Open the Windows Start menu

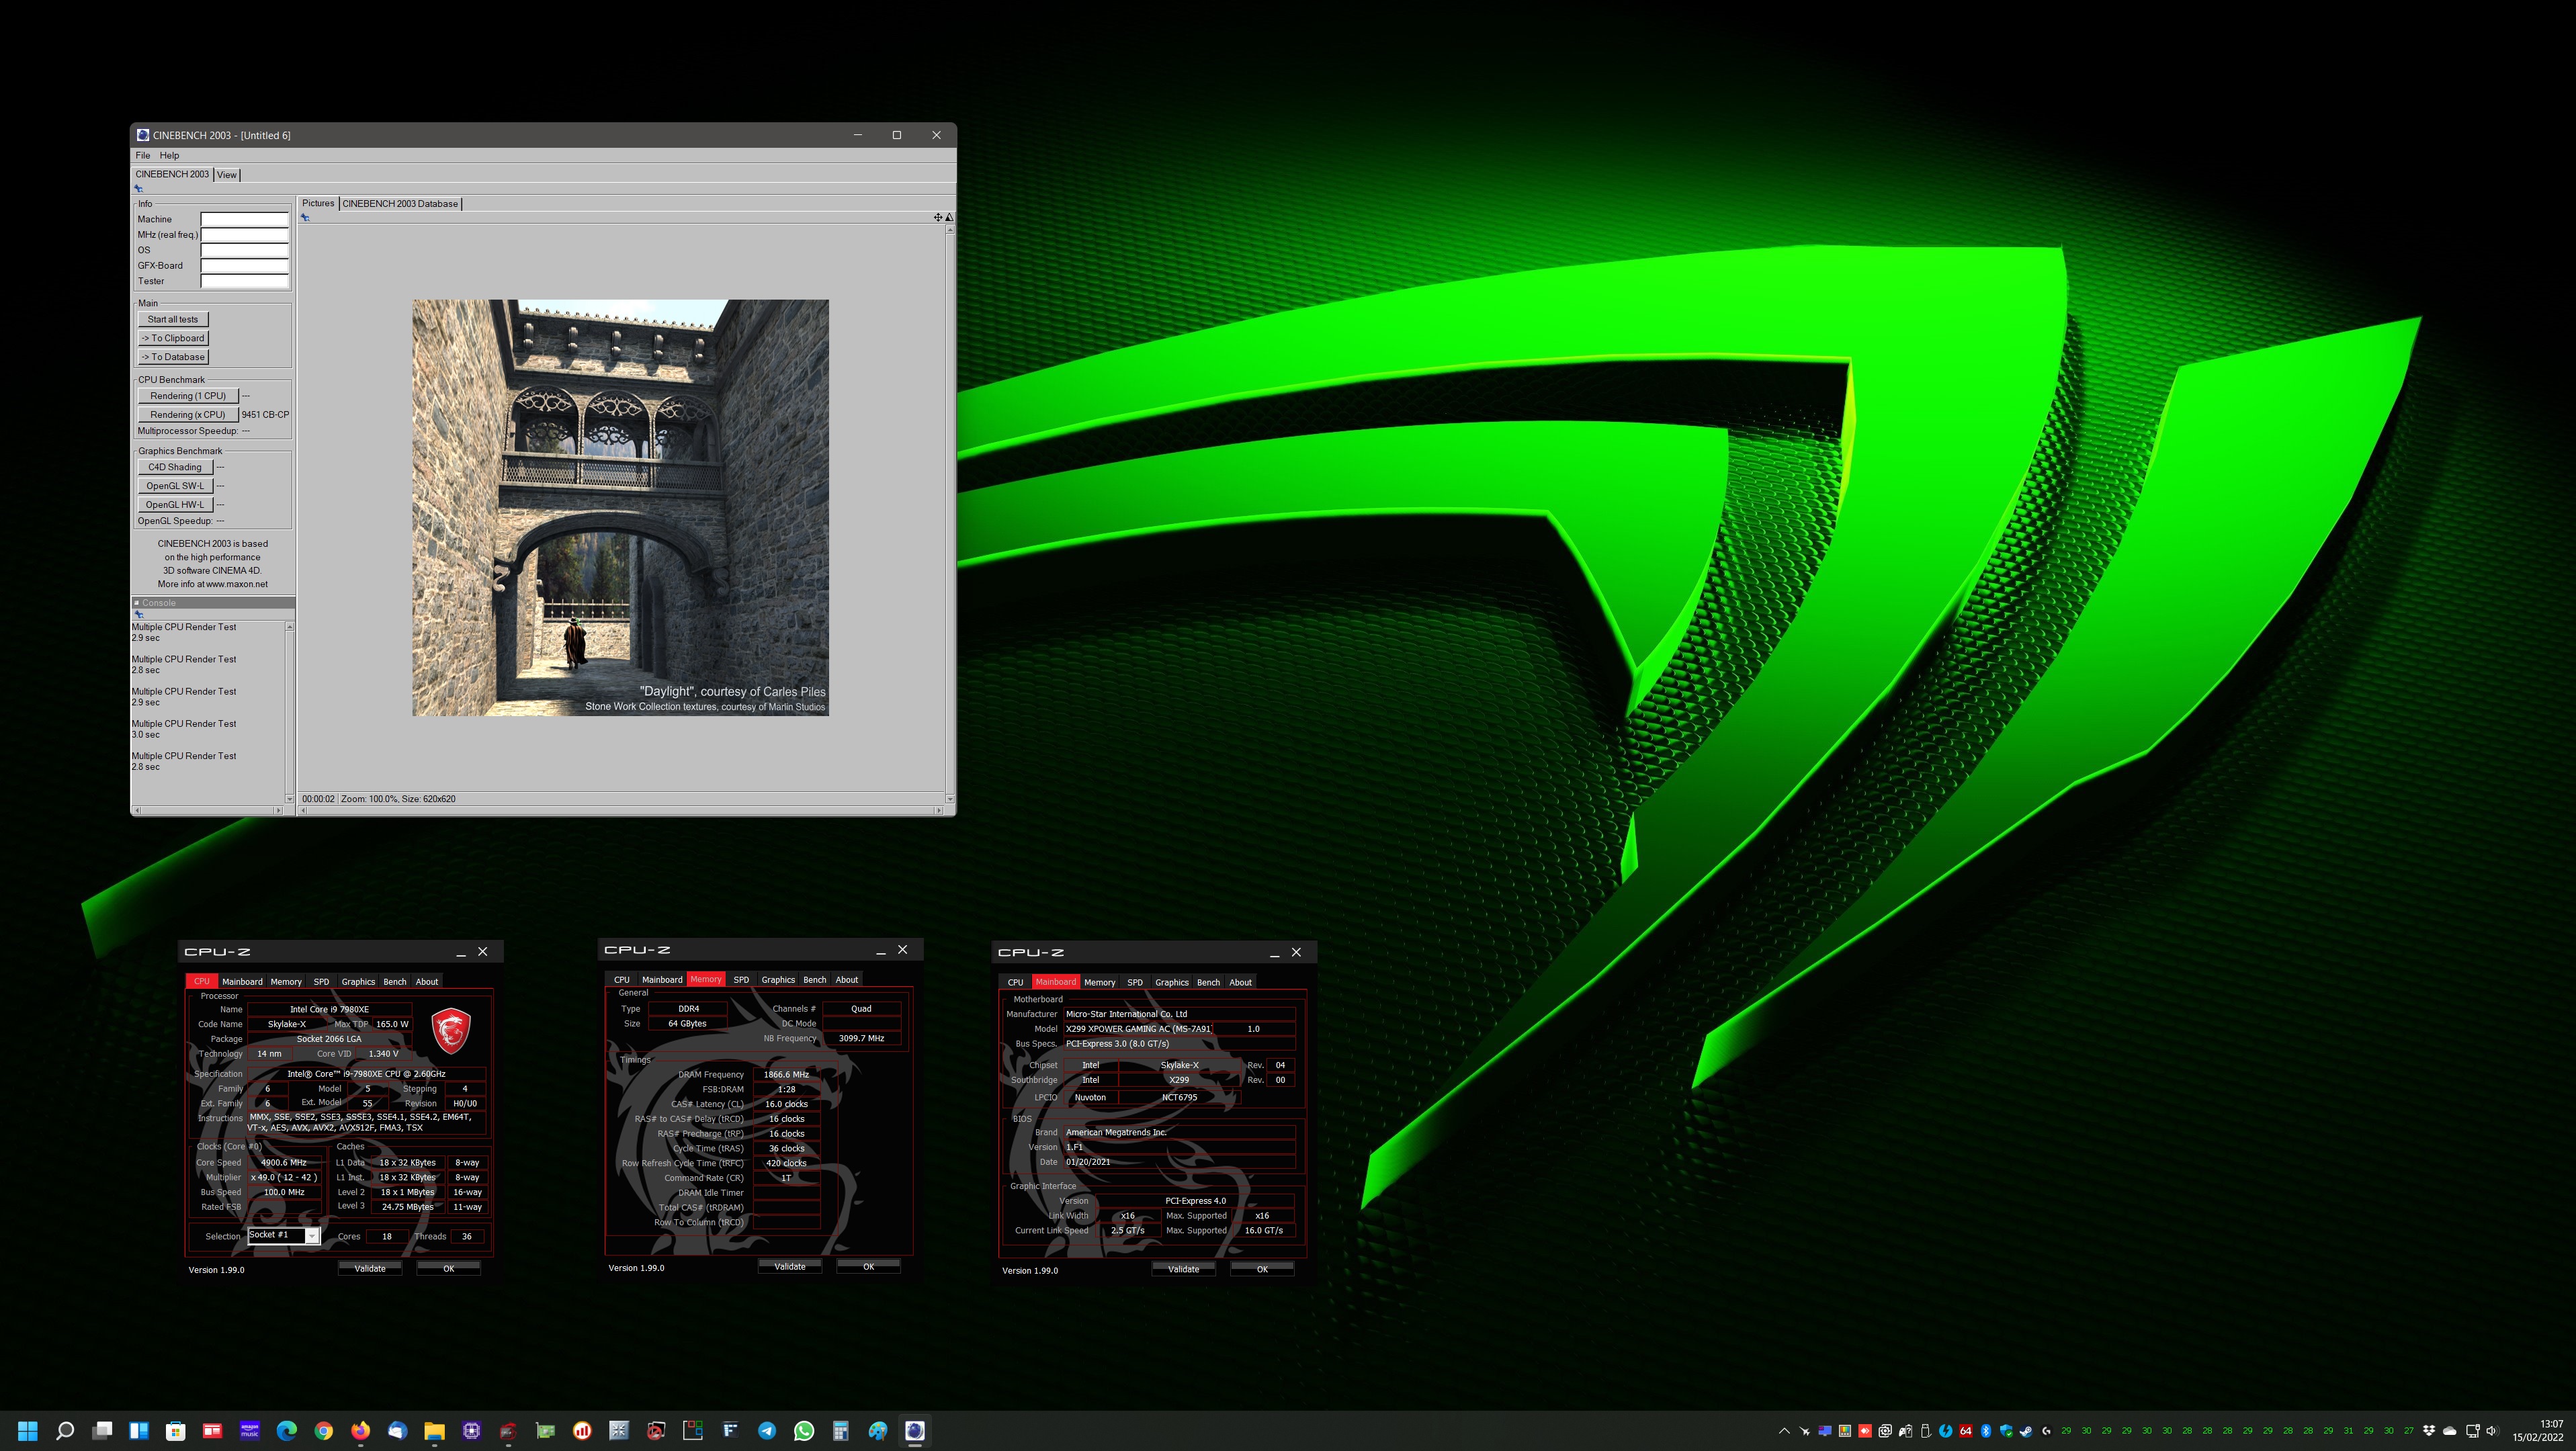tap(28, 1430)
